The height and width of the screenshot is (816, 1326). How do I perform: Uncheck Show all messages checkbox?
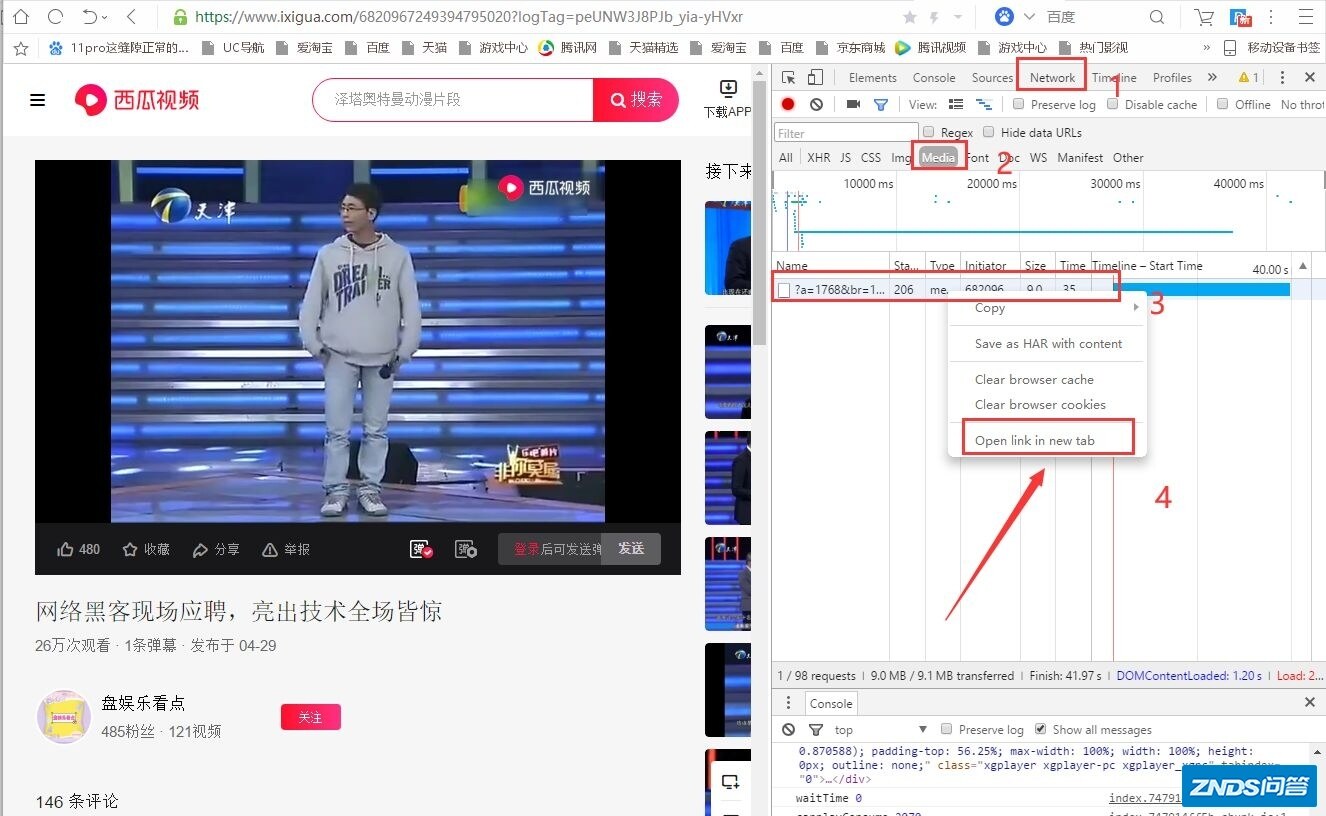pos(1040,730)
